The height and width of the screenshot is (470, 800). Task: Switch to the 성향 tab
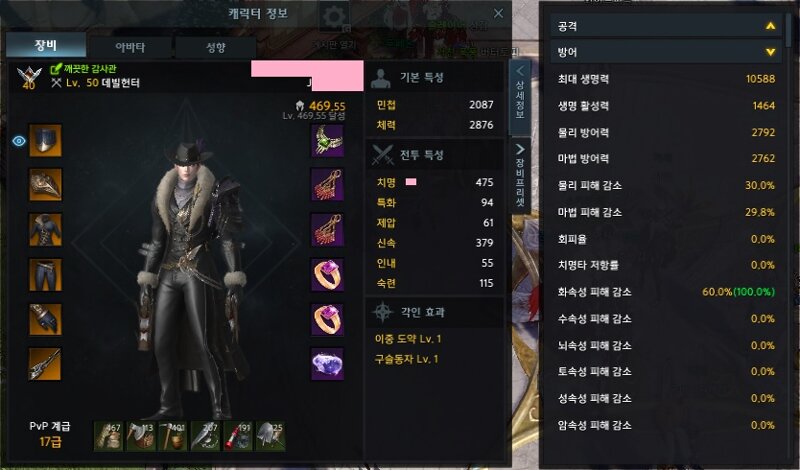(215, 47)
